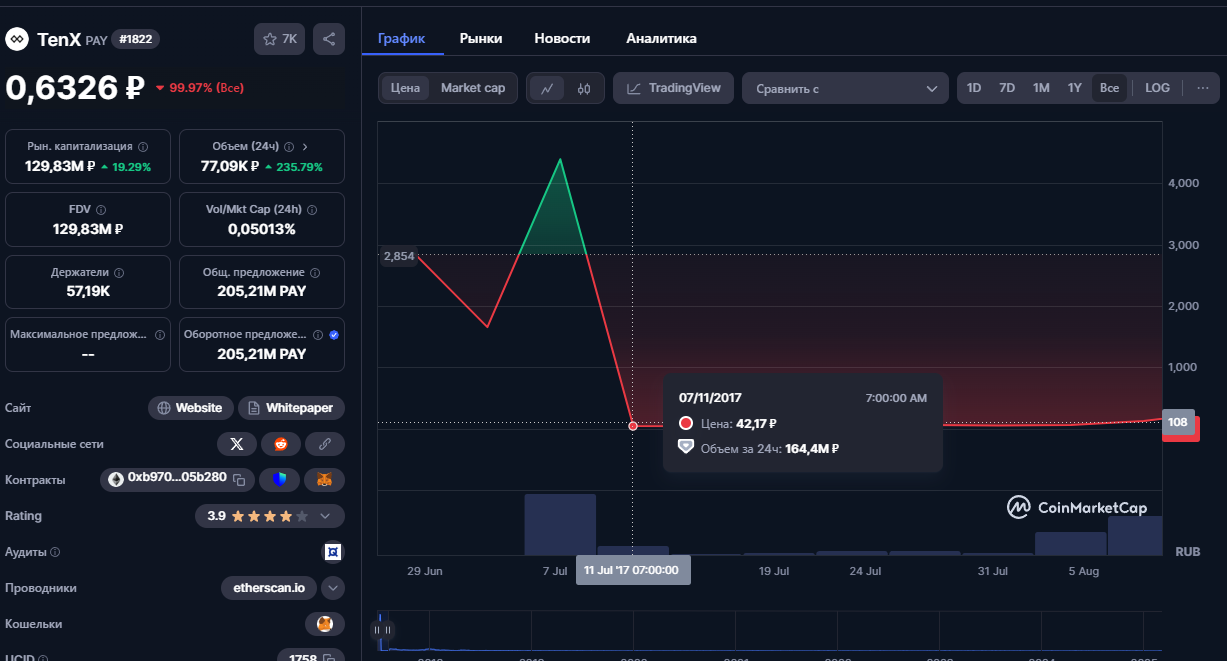Show info for Оборотное предложение
The height and width of the screenshot is (661, 1227).
coord(318,335)
